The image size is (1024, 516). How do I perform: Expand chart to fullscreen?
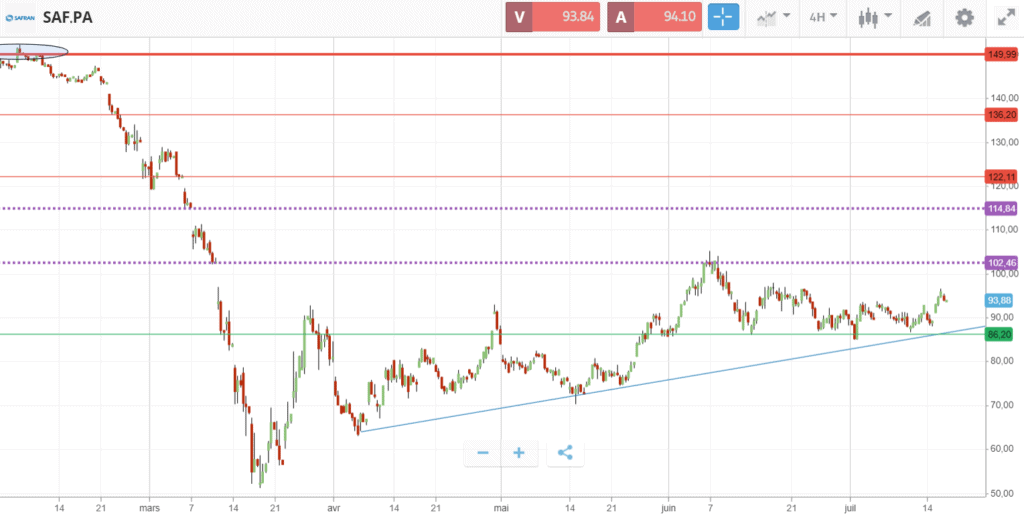pyautogui.click(x=1006, y=18)
